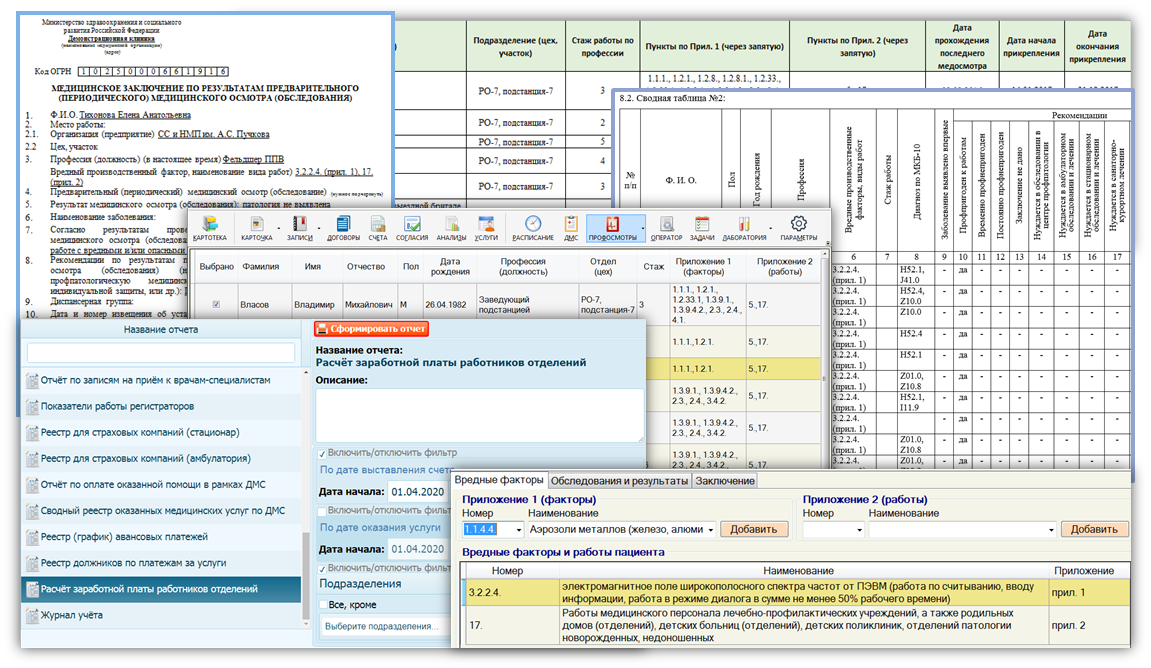Open the Счета section icon

pyautogui.click(x=377, y=227)
